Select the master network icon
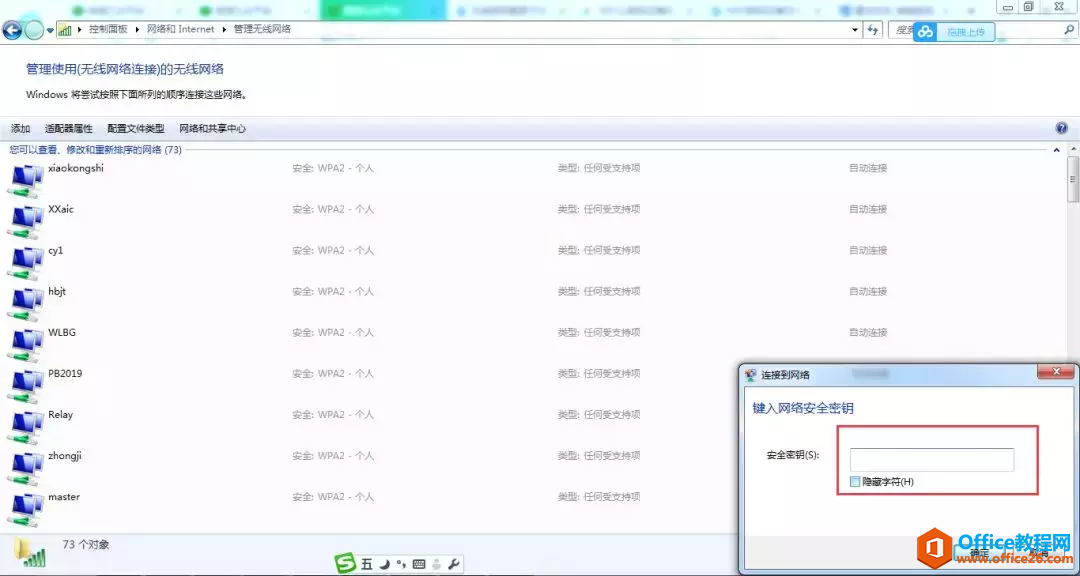The image size is (1080, 576). click(25, 511)
